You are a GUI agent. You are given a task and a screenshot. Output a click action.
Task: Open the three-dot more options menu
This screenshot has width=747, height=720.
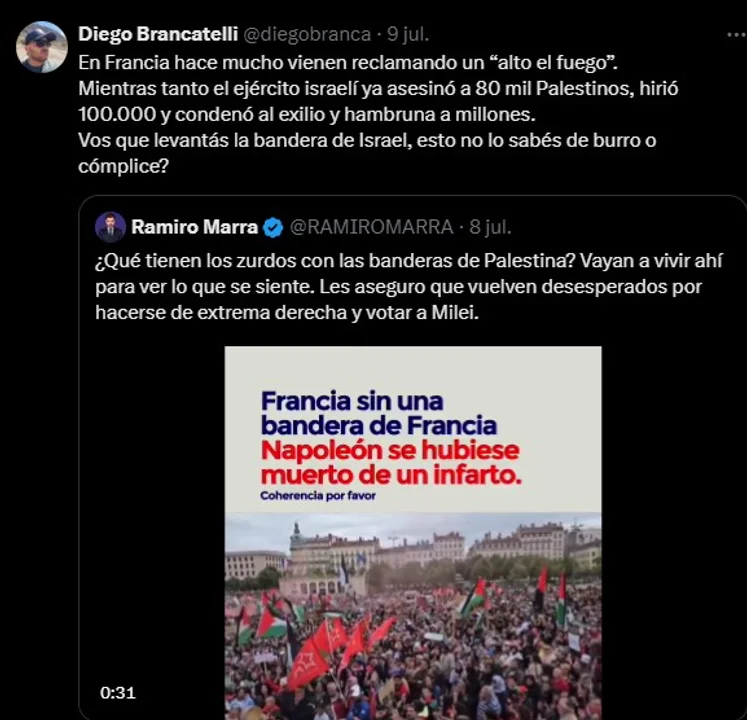[736, 35]
